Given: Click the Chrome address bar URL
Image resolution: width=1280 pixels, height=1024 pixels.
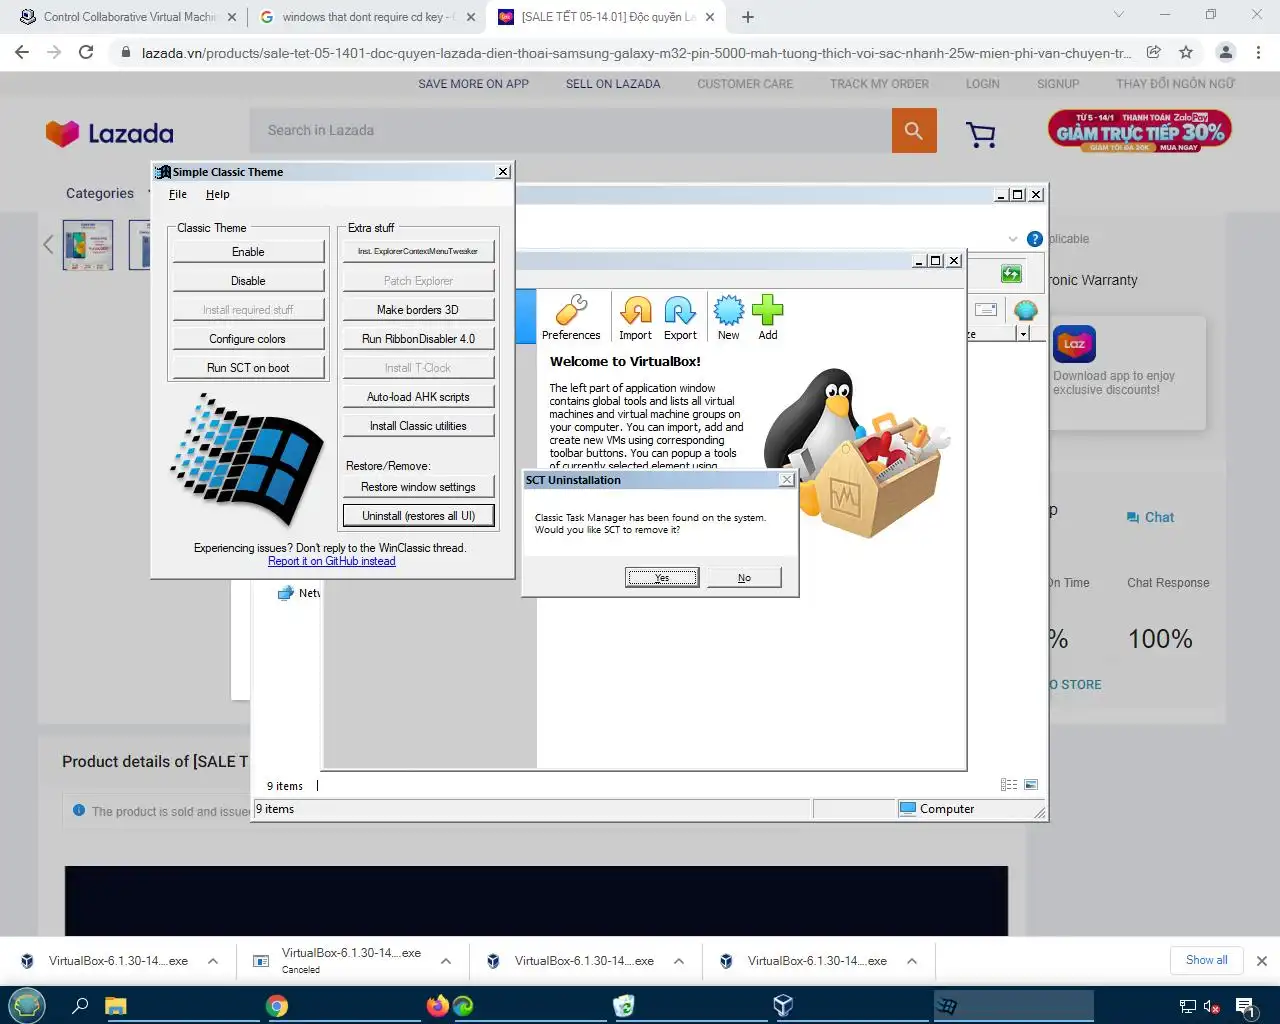Looking at the screenshot, I should pyautogui.click(x=636, y=53).
